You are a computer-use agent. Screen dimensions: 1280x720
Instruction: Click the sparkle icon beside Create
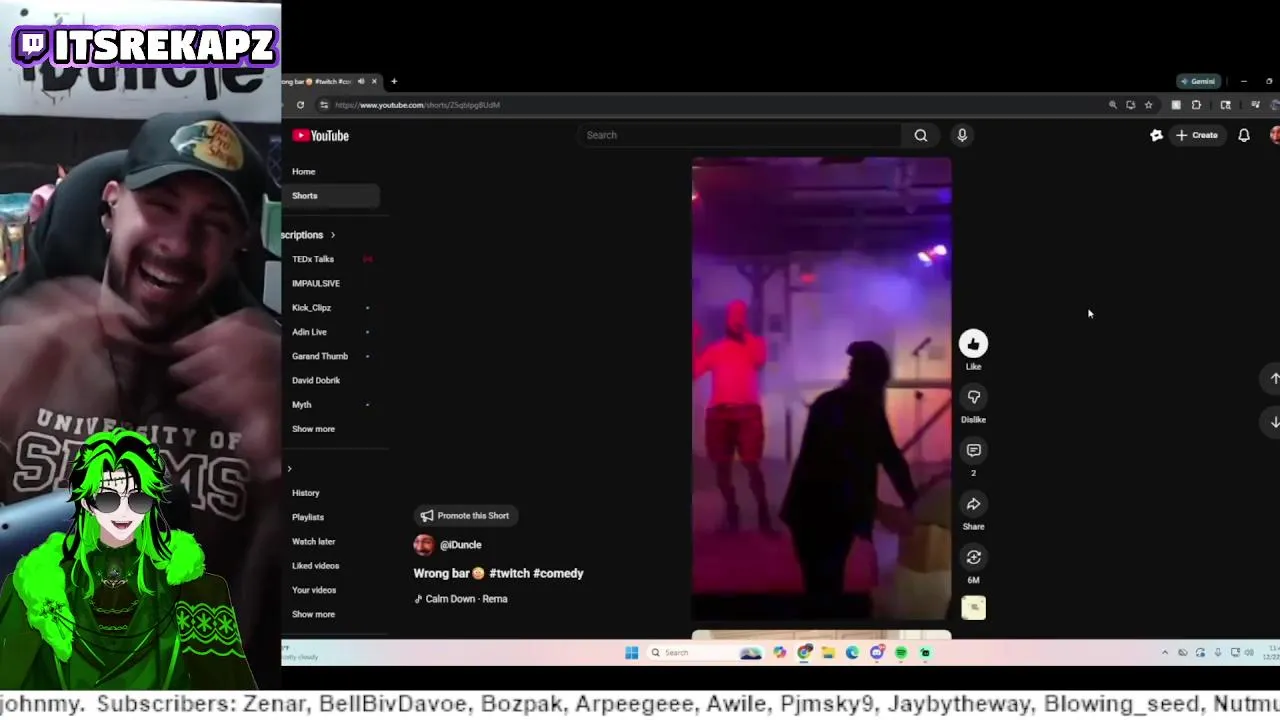tap(1156, 135)
